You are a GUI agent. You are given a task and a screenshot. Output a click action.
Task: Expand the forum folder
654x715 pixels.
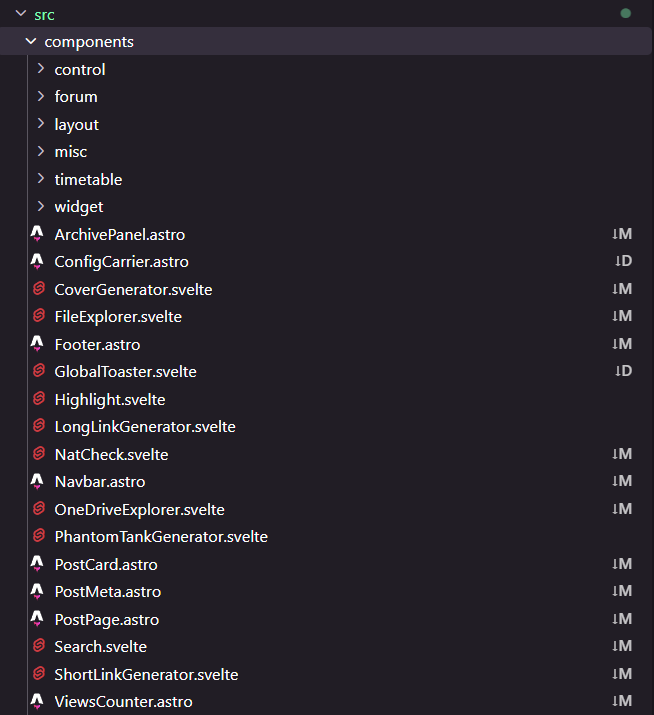tap(40, 97)
